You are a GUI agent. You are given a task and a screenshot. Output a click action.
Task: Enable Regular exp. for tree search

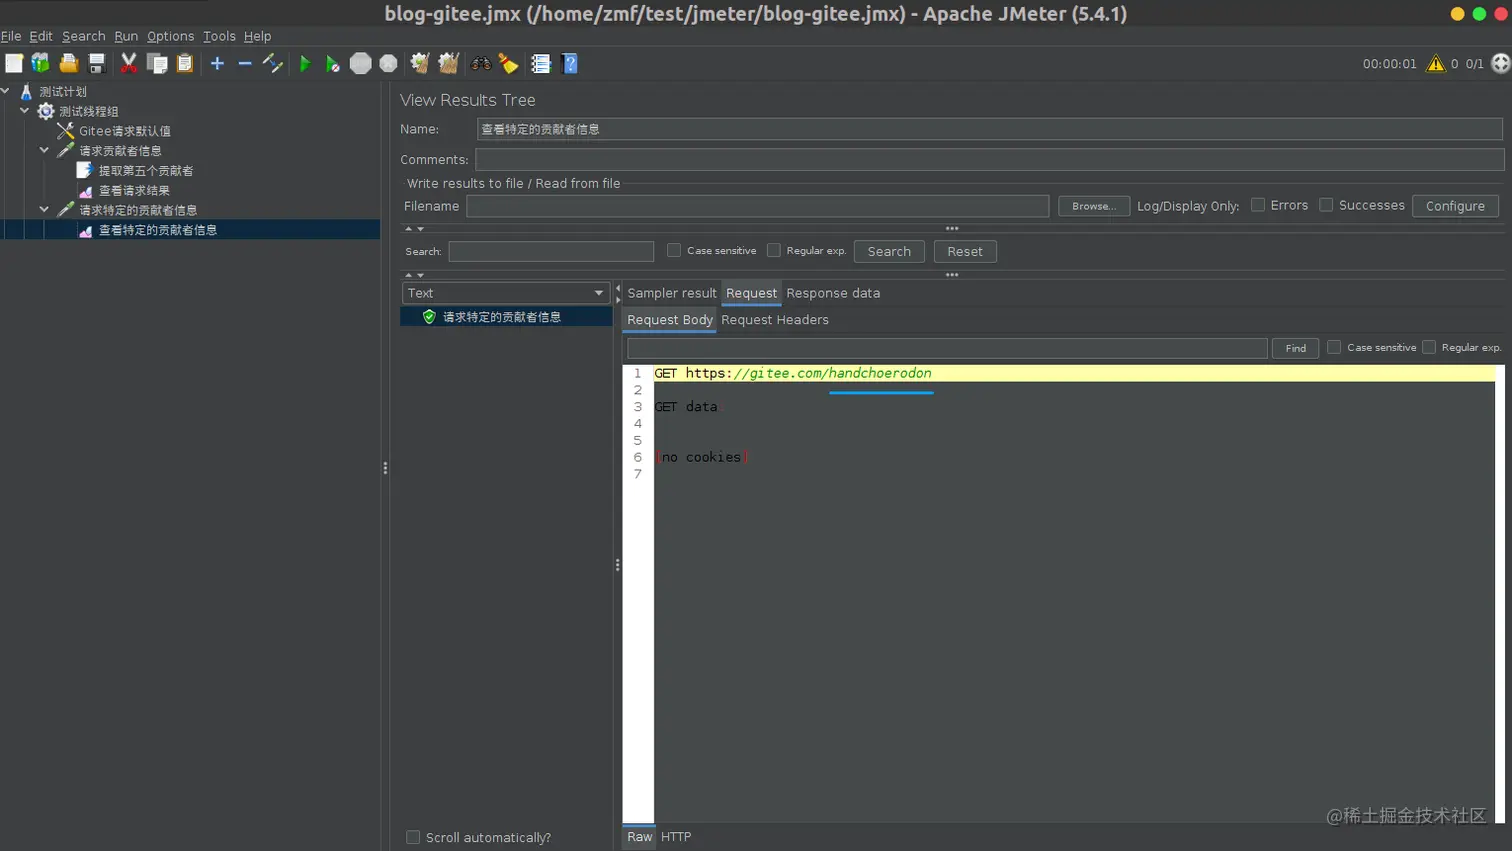pyautogui.click(x=774, y=250)
